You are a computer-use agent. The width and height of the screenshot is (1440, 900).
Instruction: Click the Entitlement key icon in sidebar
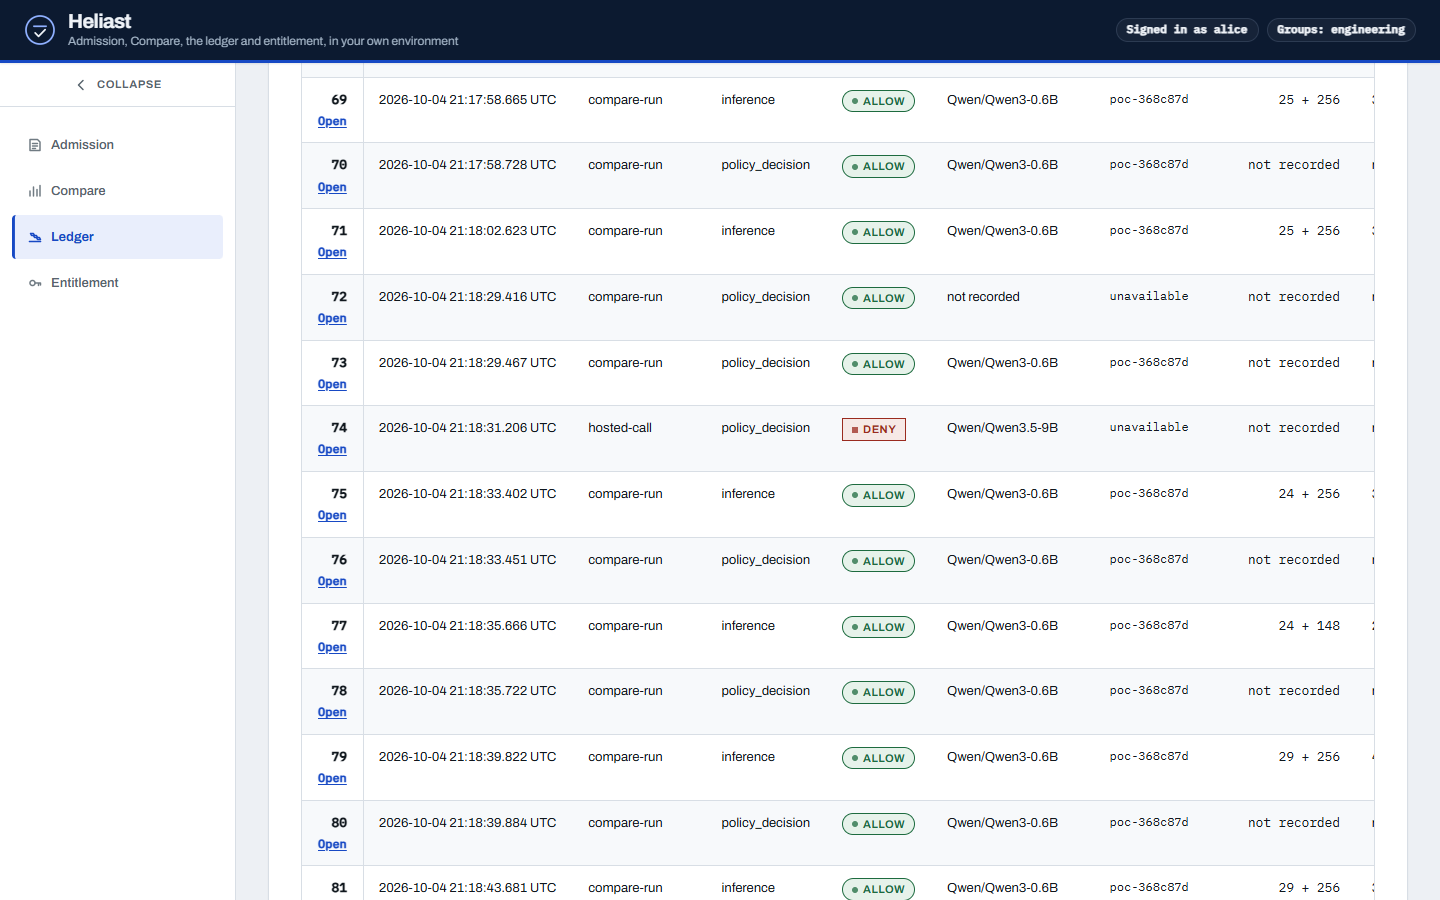(35, 283)
